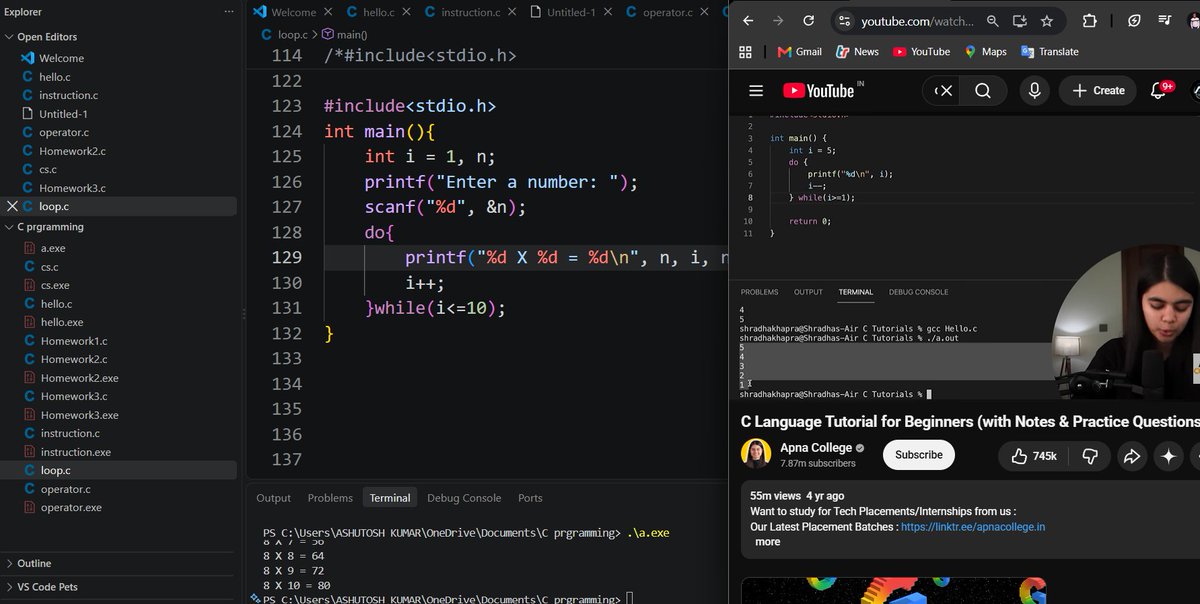Open the media controls icon in Chrome
Viewport: 1200px width, 604px height.
pos(1166,21)
